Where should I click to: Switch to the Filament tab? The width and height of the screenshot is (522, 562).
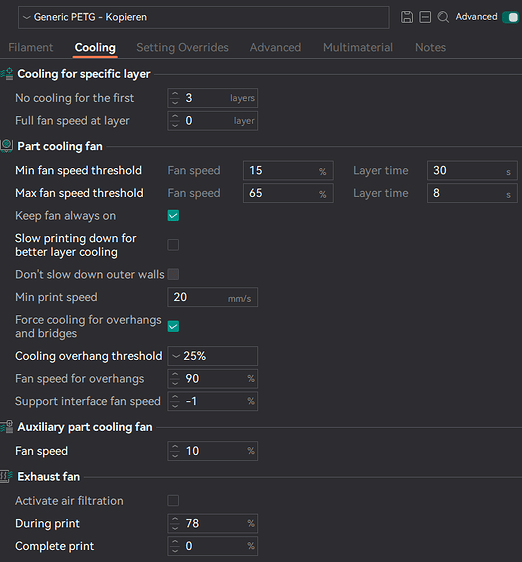click(30, 47)
